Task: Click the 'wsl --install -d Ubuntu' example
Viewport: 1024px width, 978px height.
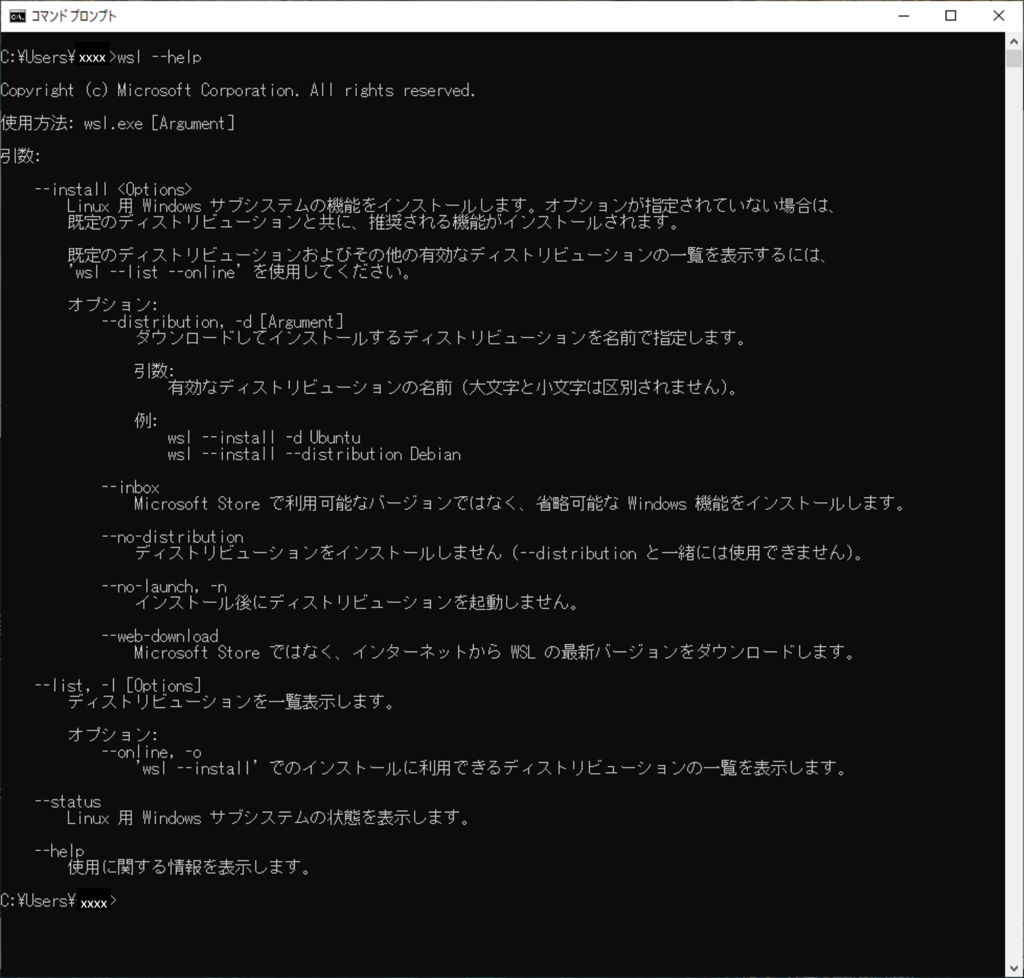Action: tap(264, 437)
